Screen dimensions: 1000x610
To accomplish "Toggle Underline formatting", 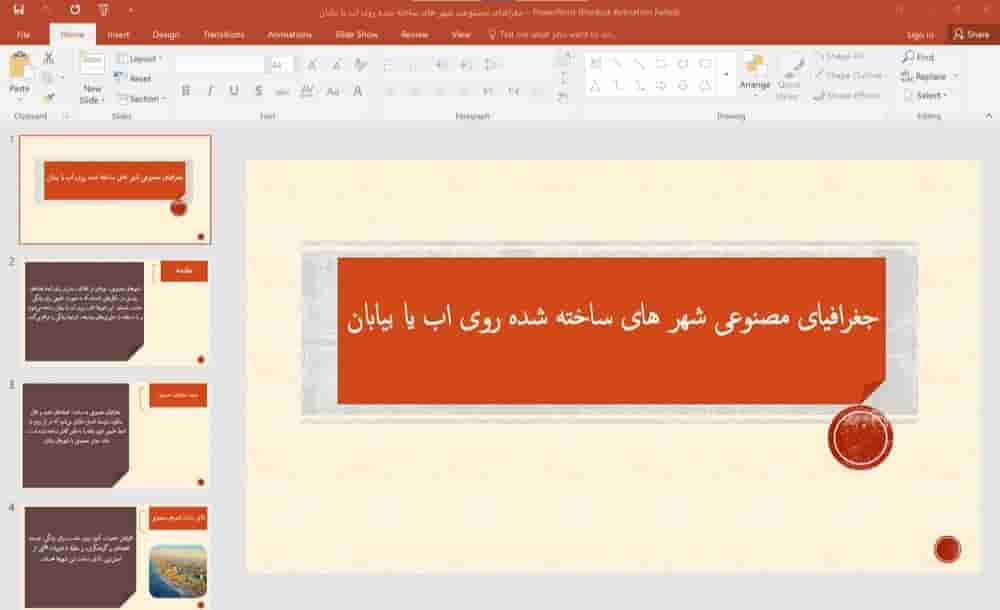I will pos(234,91).
